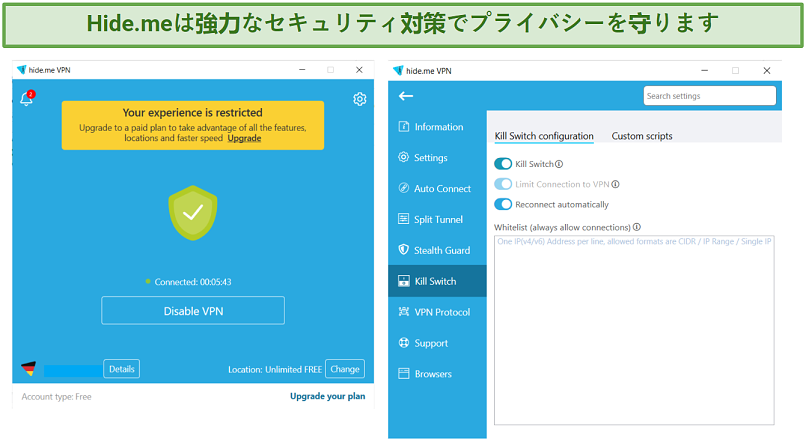Click Upgrade link in yellow banner
Image resolution: width=806 pixels, height=442 pixels.
pos(244,138)
